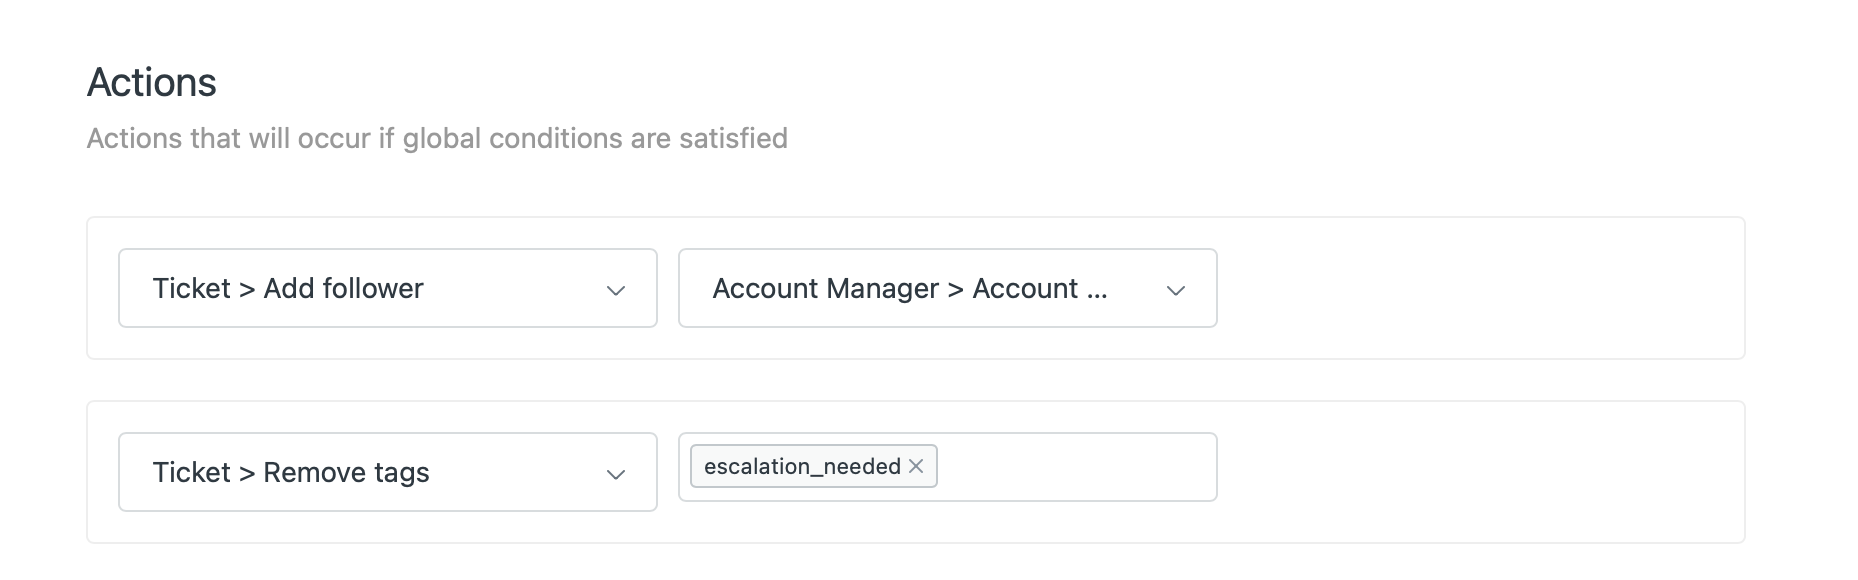Click chevron arrow on Add follower dropdown

point(616,290)
